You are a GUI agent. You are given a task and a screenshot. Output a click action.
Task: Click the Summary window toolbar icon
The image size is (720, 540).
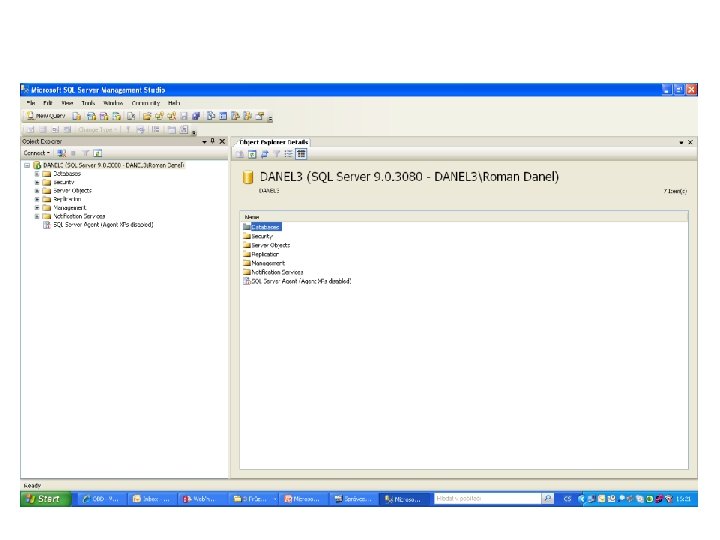click(x=223, y=116)
